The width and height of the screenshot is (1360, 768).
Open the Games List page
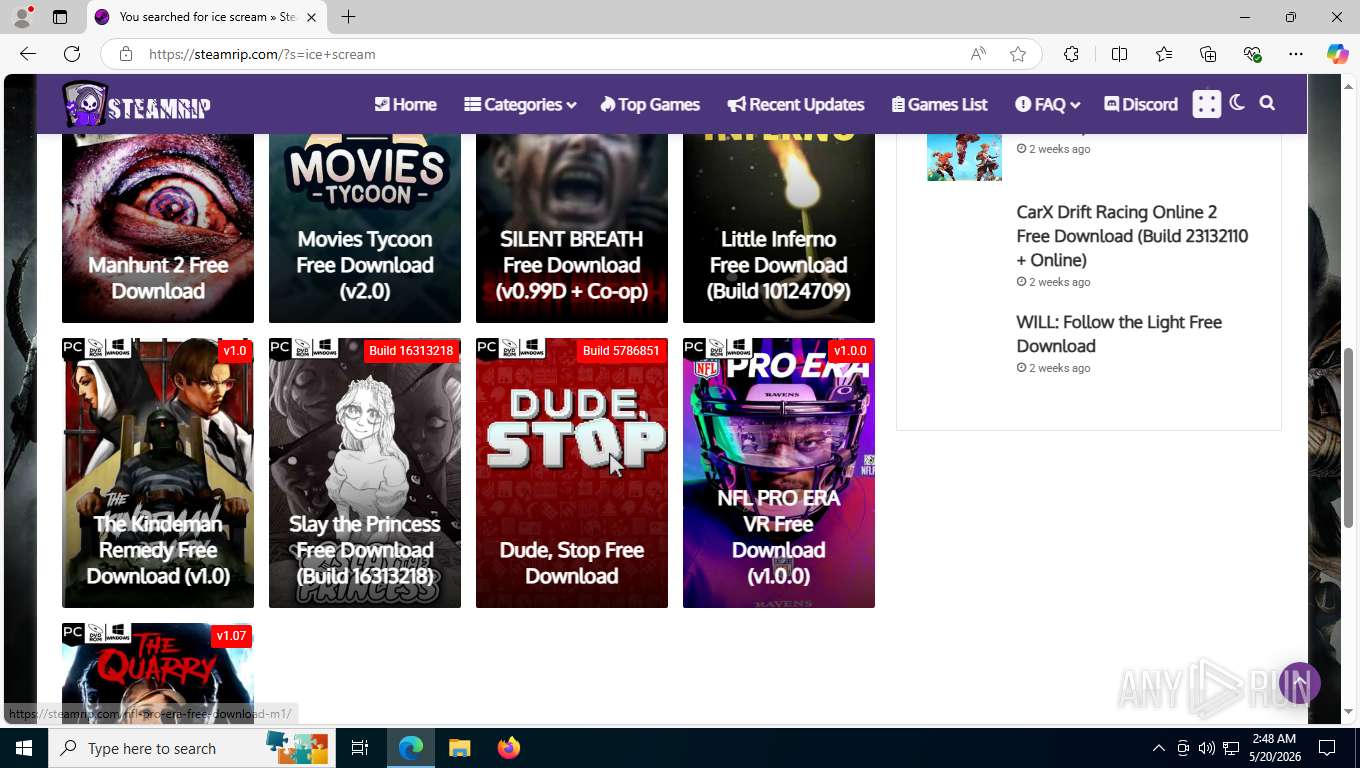(x=940, y=104)
